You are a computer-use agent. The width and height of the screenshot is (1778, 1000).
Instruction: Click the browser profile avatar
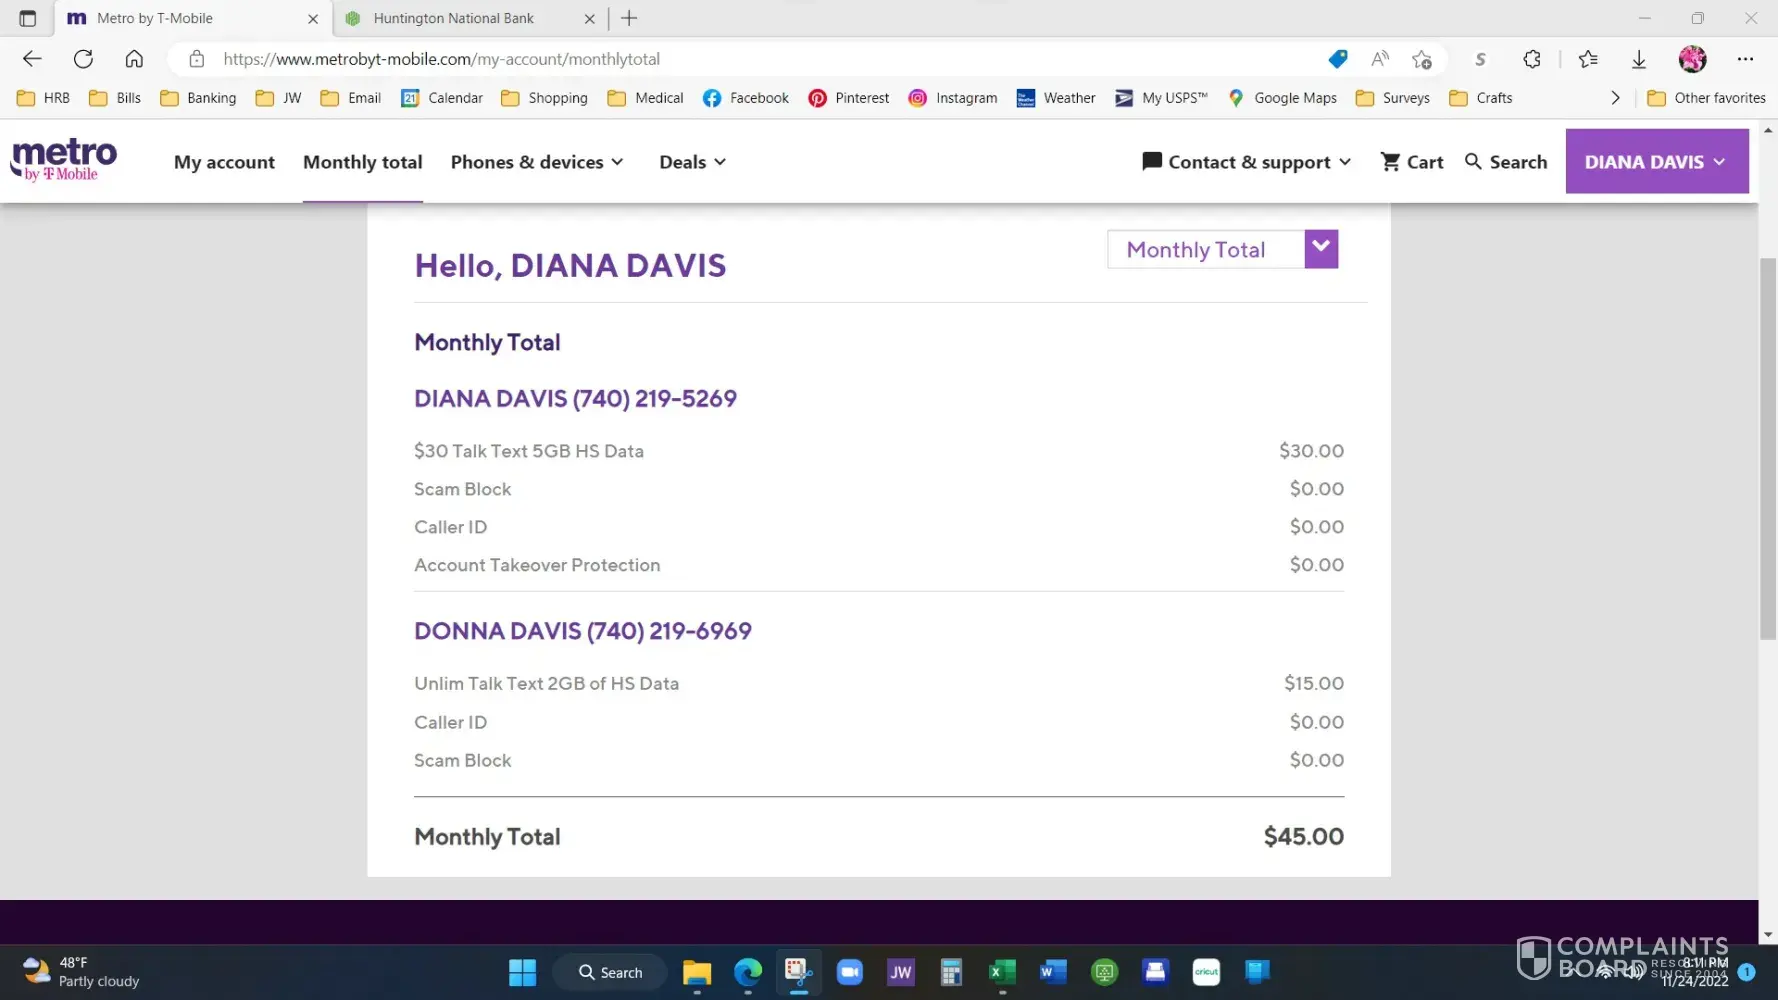click(x=1692, y=59)
